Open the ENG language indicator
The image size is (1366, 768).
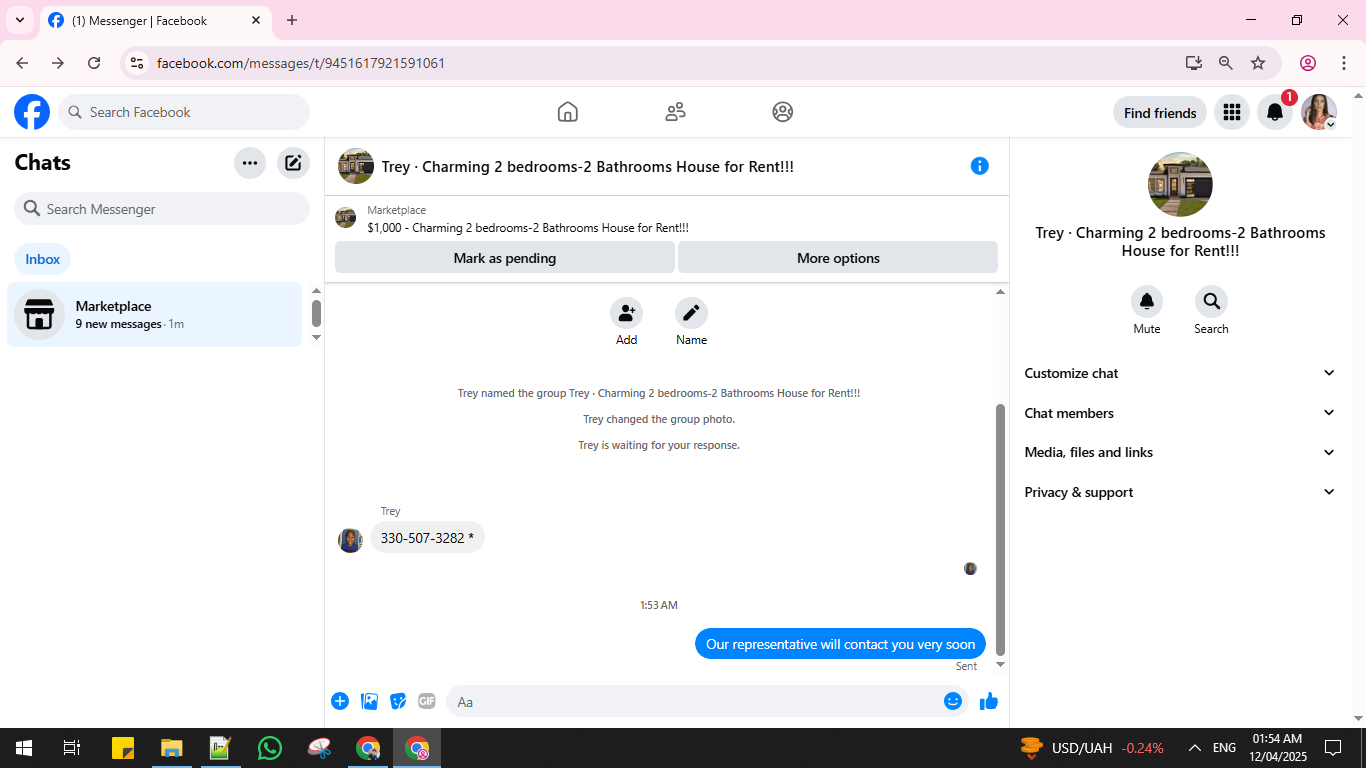point(1224,748)
